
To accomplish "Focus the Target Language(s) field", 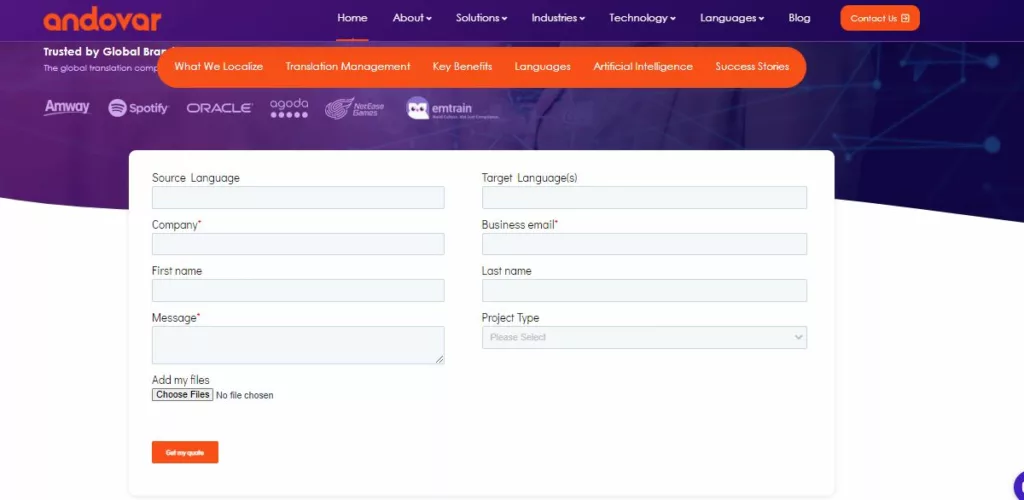I will pyautogui.click(x=645, y=198).
